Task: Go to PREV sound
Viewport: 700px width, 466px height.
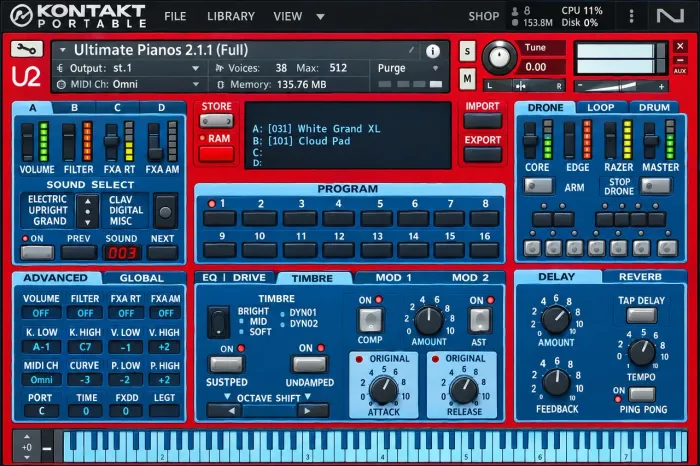Action: (79, 253)
